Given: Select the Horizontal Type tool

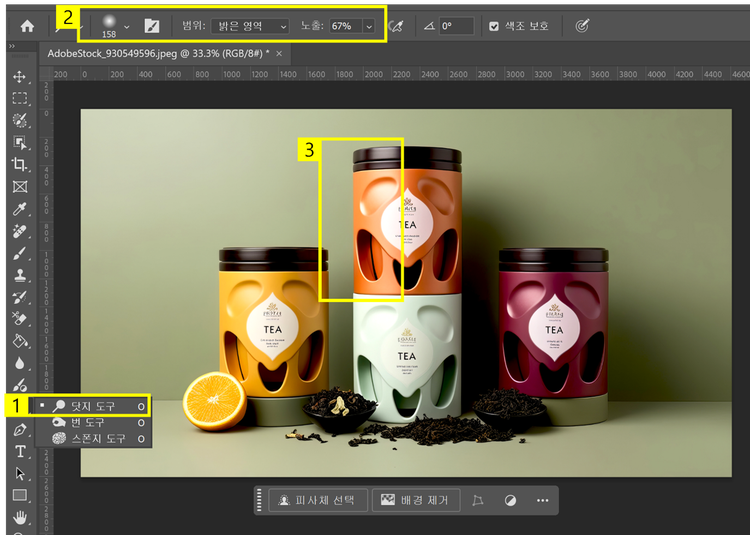Looking at the screenshot, I should 19,451.
